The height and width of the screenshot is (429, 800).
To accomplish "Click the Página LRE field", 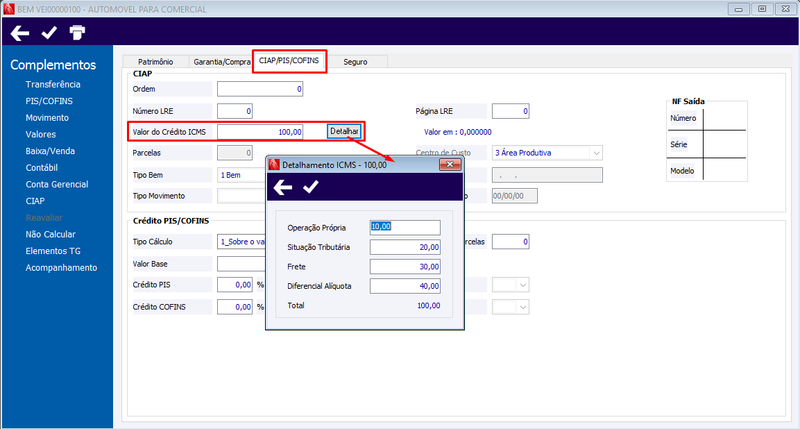I will pyautogui.click(x=510, y=111).
